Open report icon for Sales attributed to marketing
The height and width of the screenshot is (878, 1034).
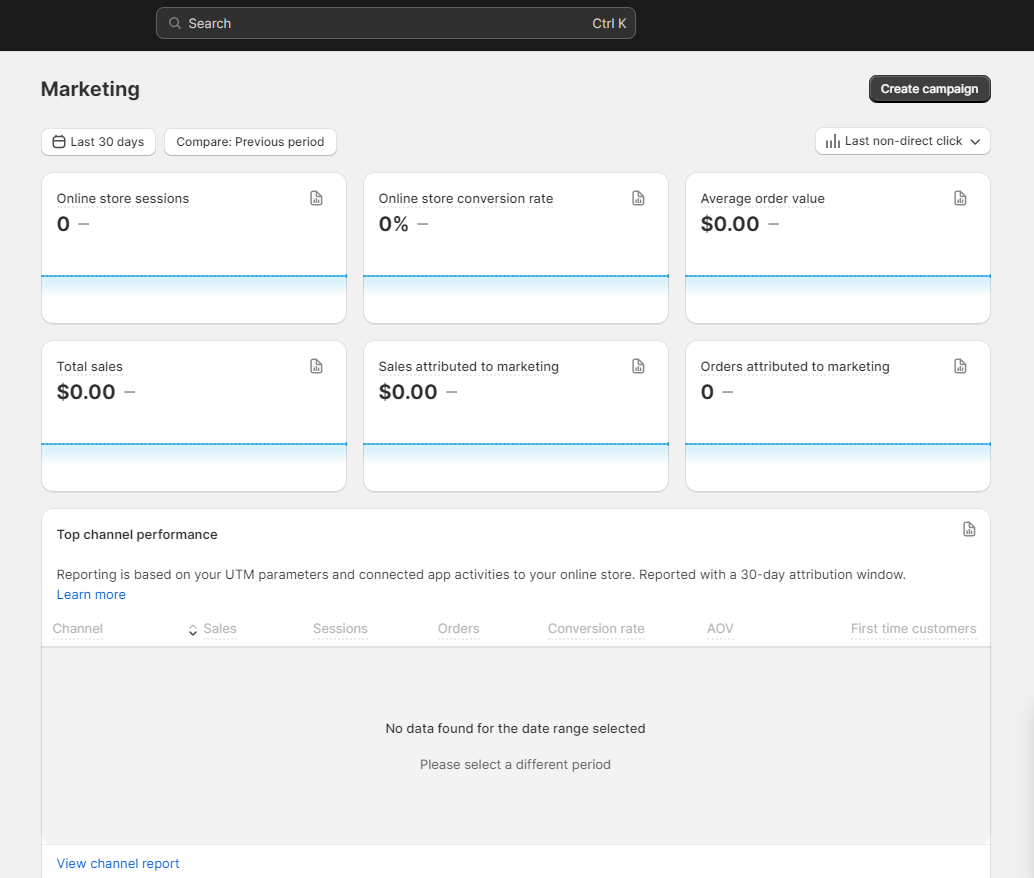[638, 366]
